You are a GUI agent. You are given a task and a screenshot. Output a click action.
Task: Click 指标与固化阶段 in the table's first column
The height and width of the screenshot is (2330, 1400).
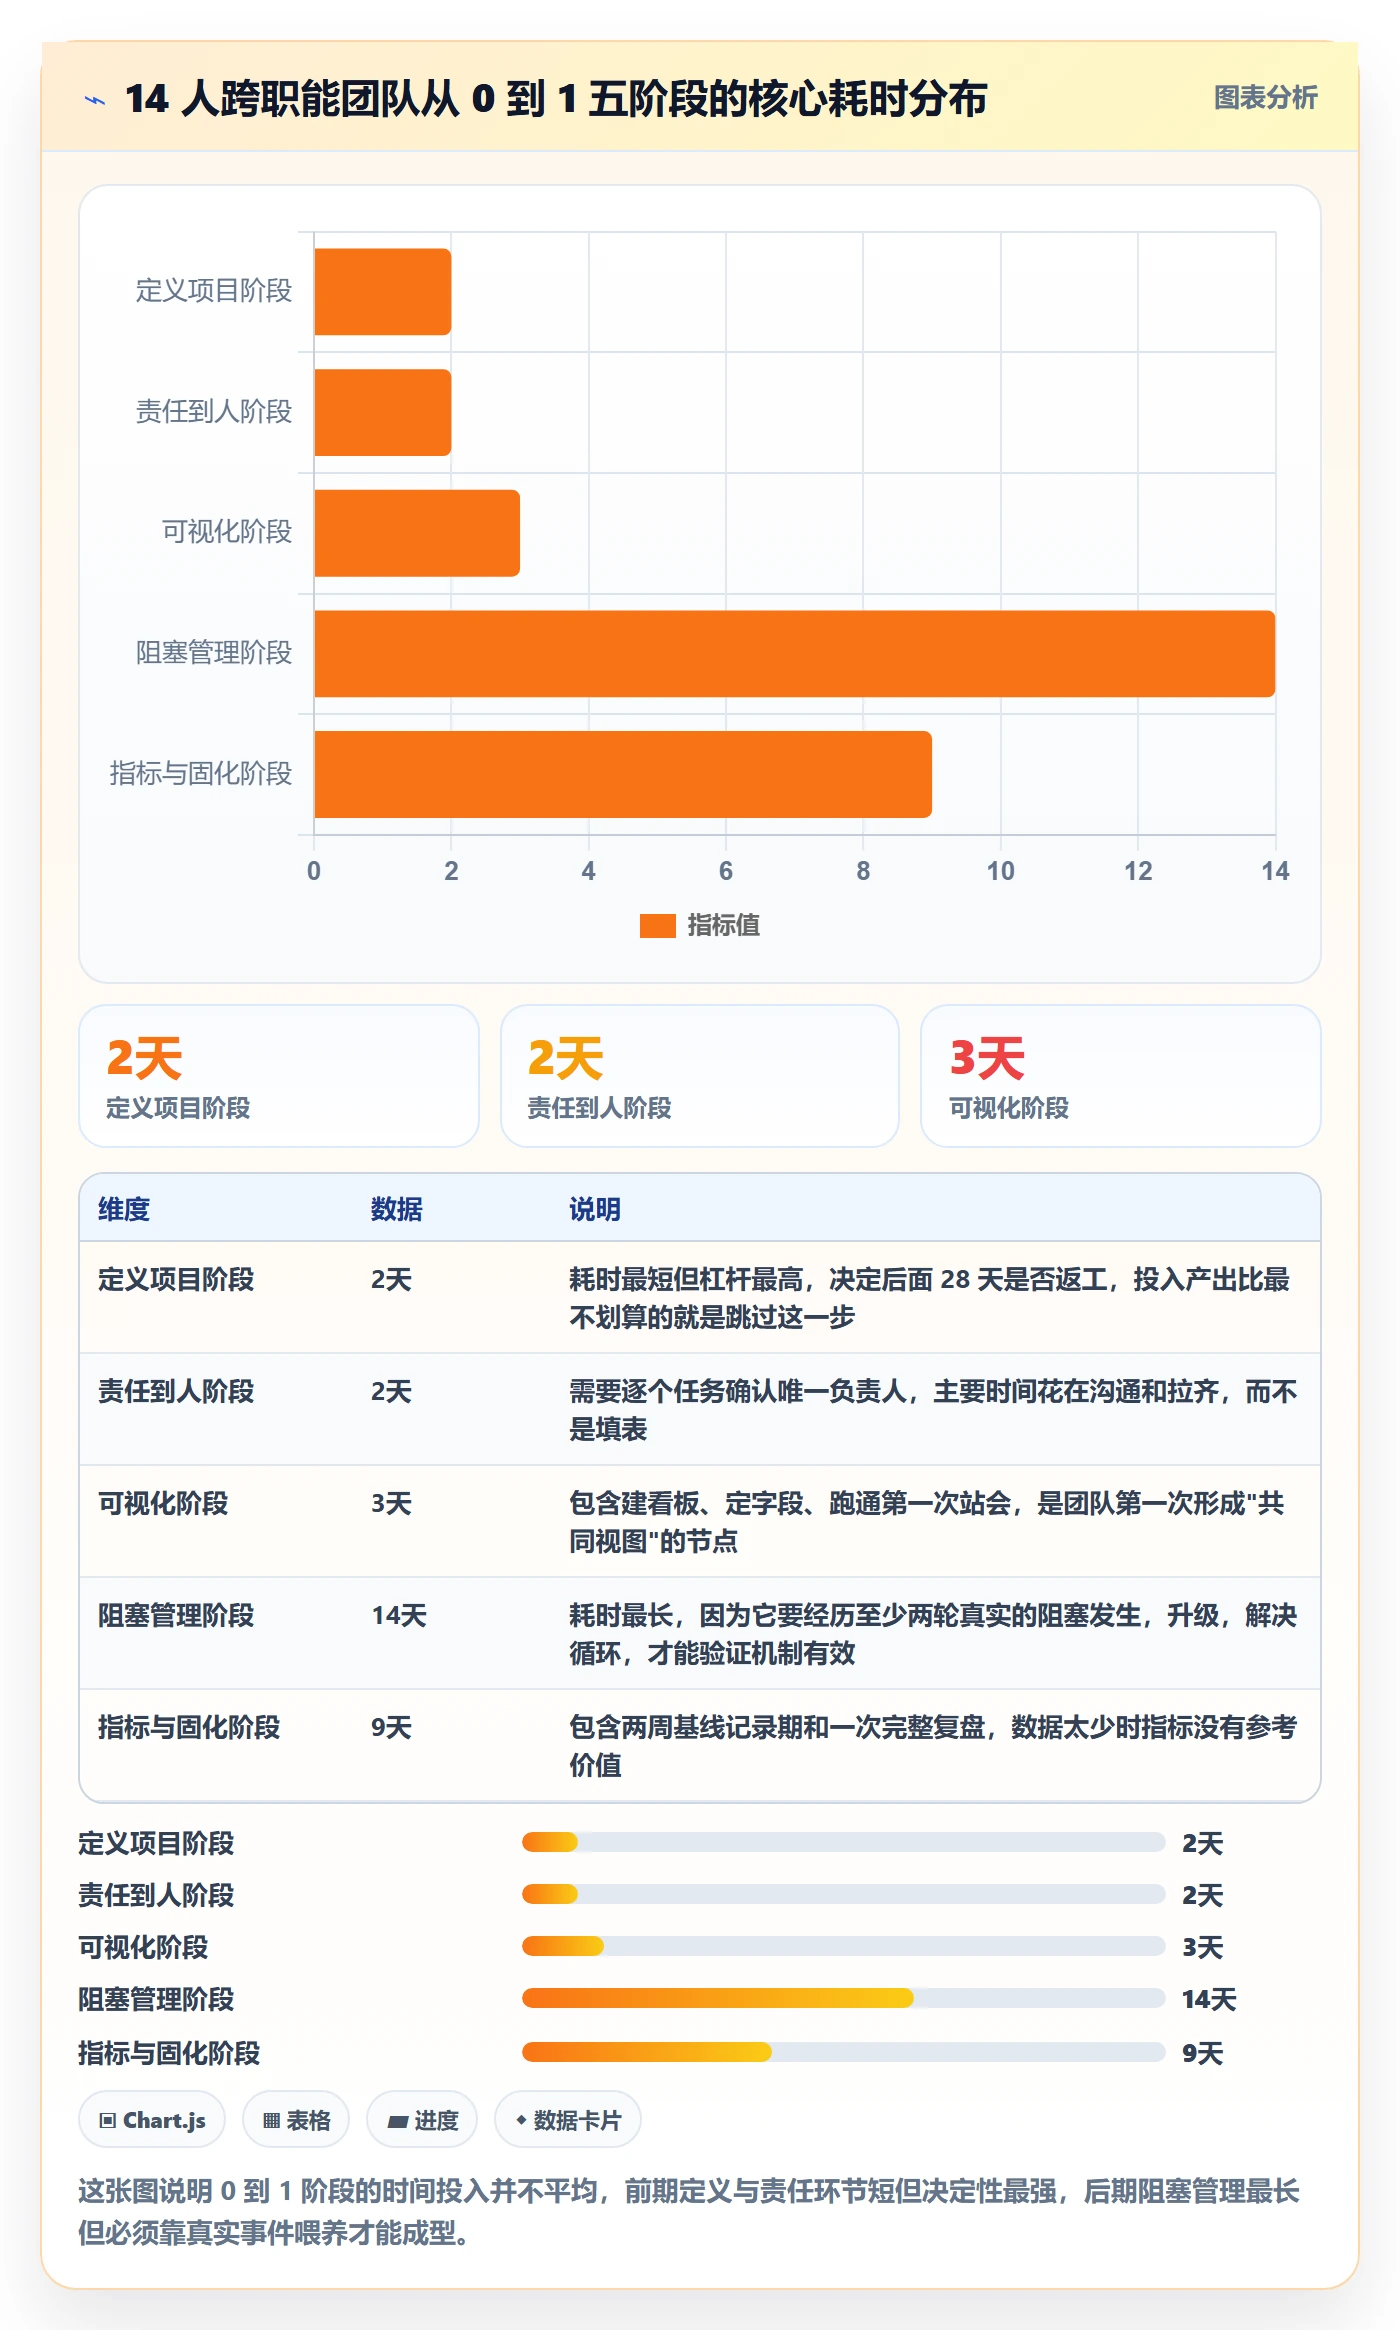pyautogui.click(x=189, y=1727)
